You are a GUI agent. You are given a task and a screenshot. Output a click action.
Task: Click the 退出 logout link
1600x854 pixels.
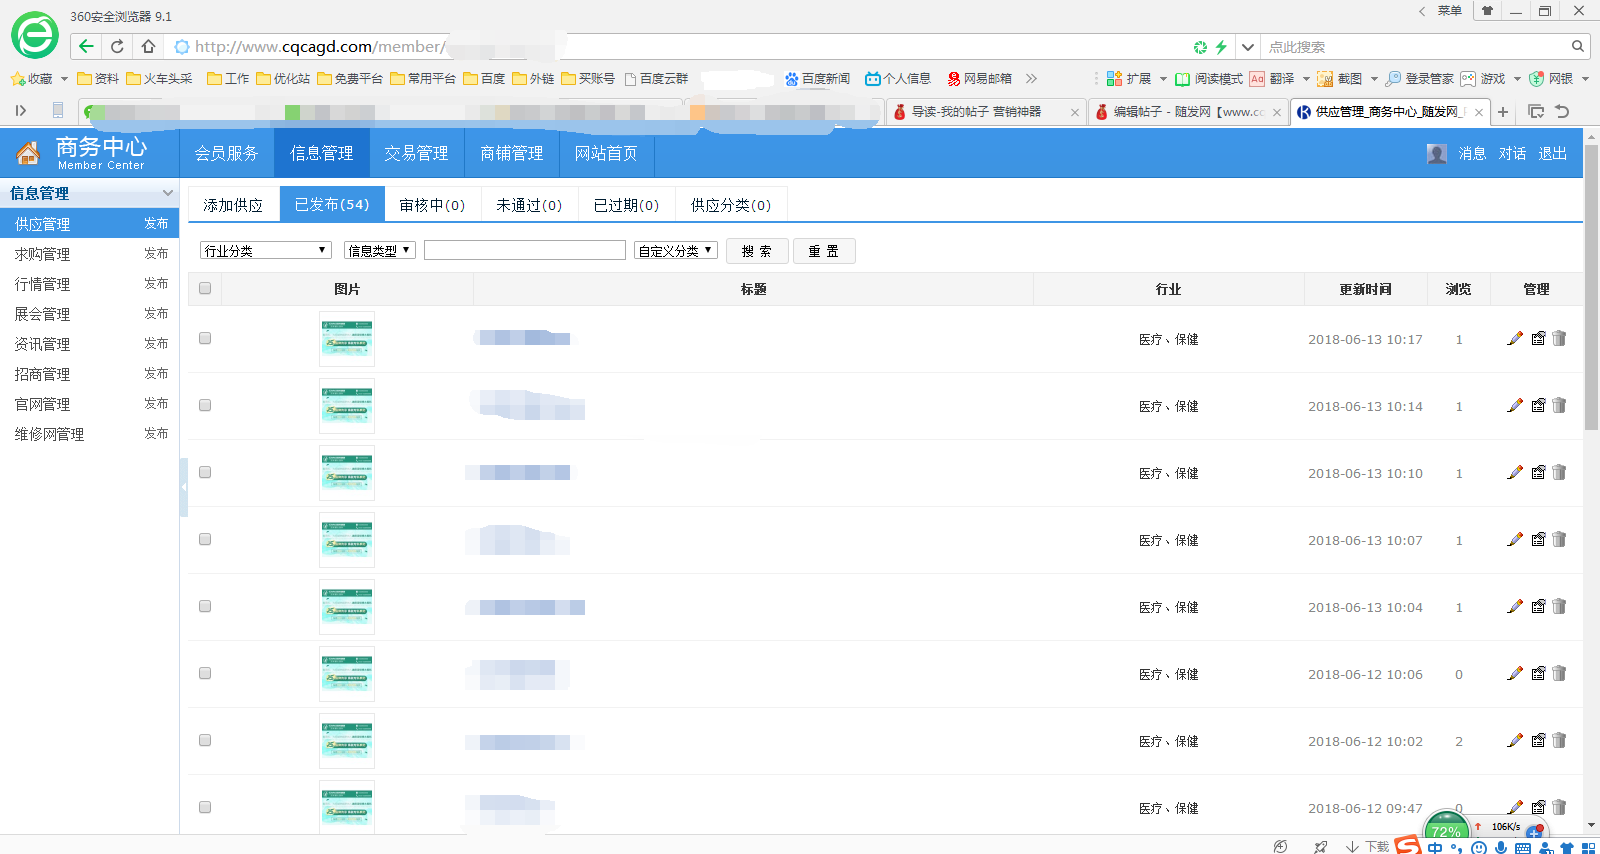(1552, 153)
